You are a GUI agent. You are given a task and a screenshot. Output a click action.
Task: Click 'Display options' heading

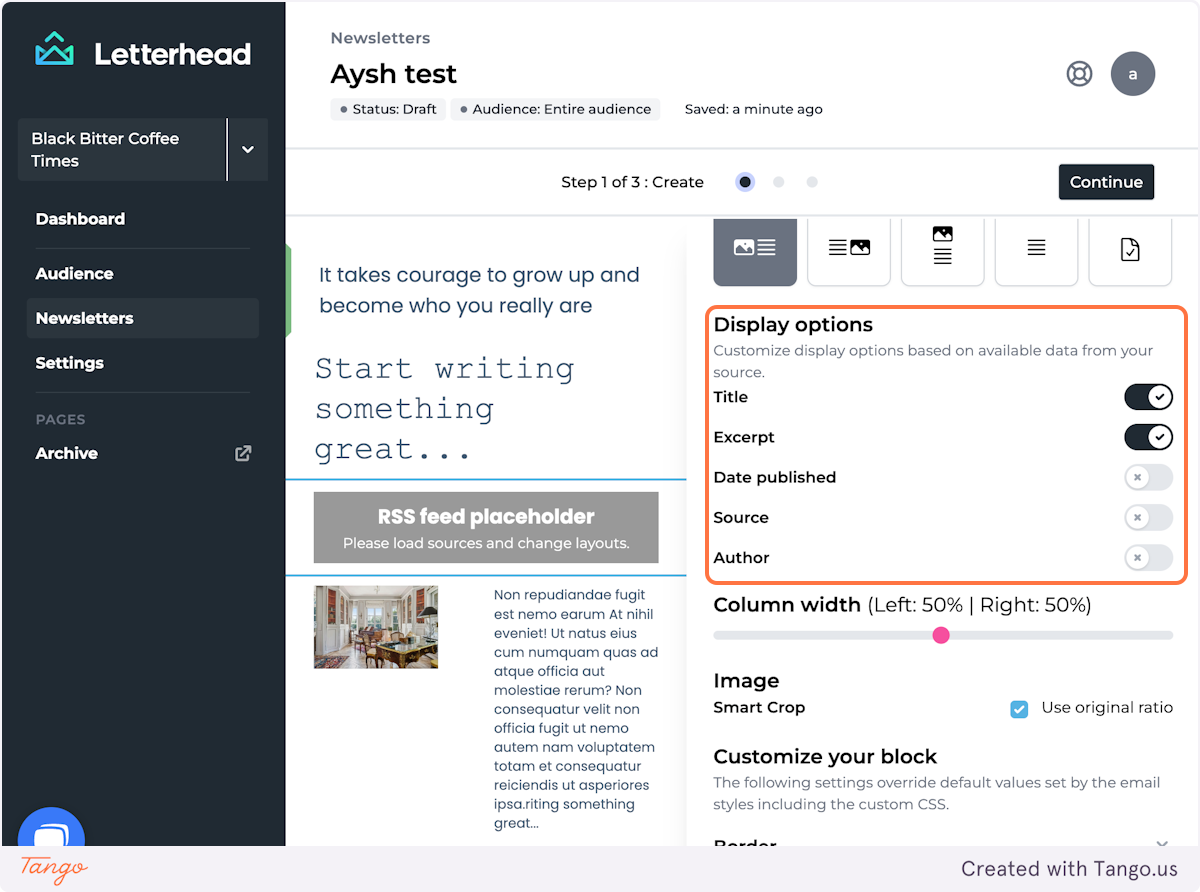pos(793,324)
